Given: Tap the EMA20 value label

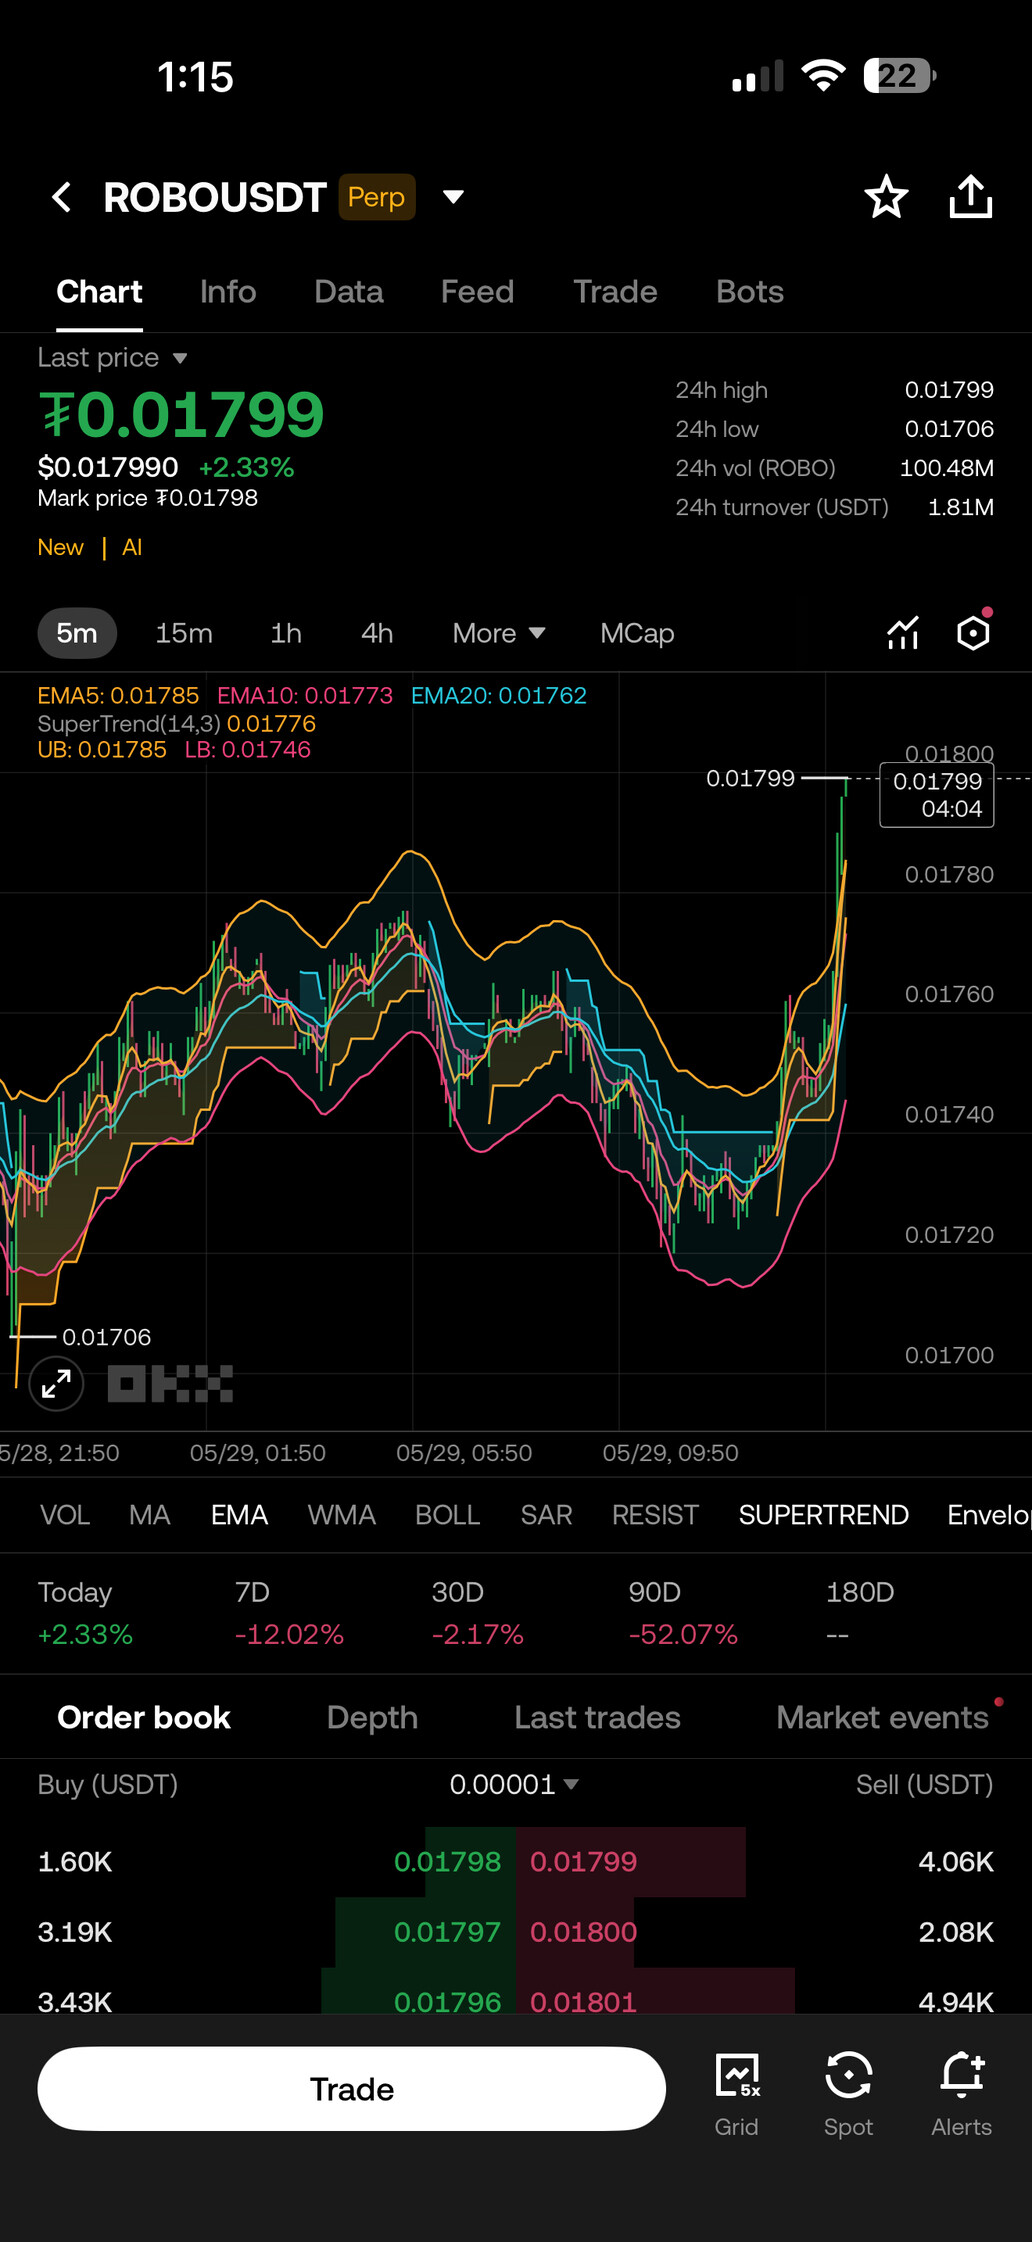Looking at the screenshot, I should point(499,696).
